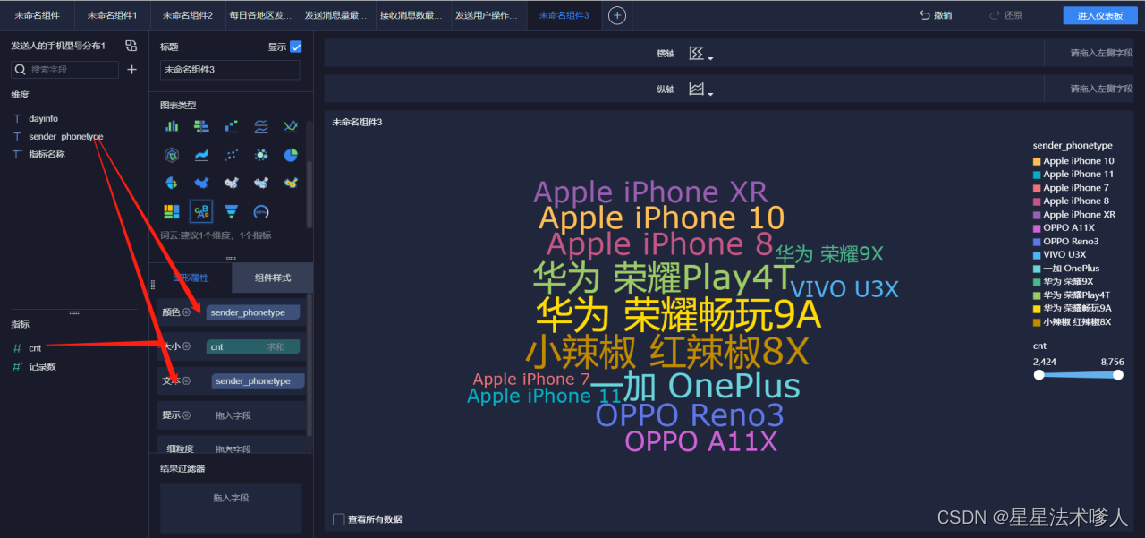Viewport: 1145px width, 538px height.
Task: Click the title input 未命名组件3
Action: click(230, 69)
